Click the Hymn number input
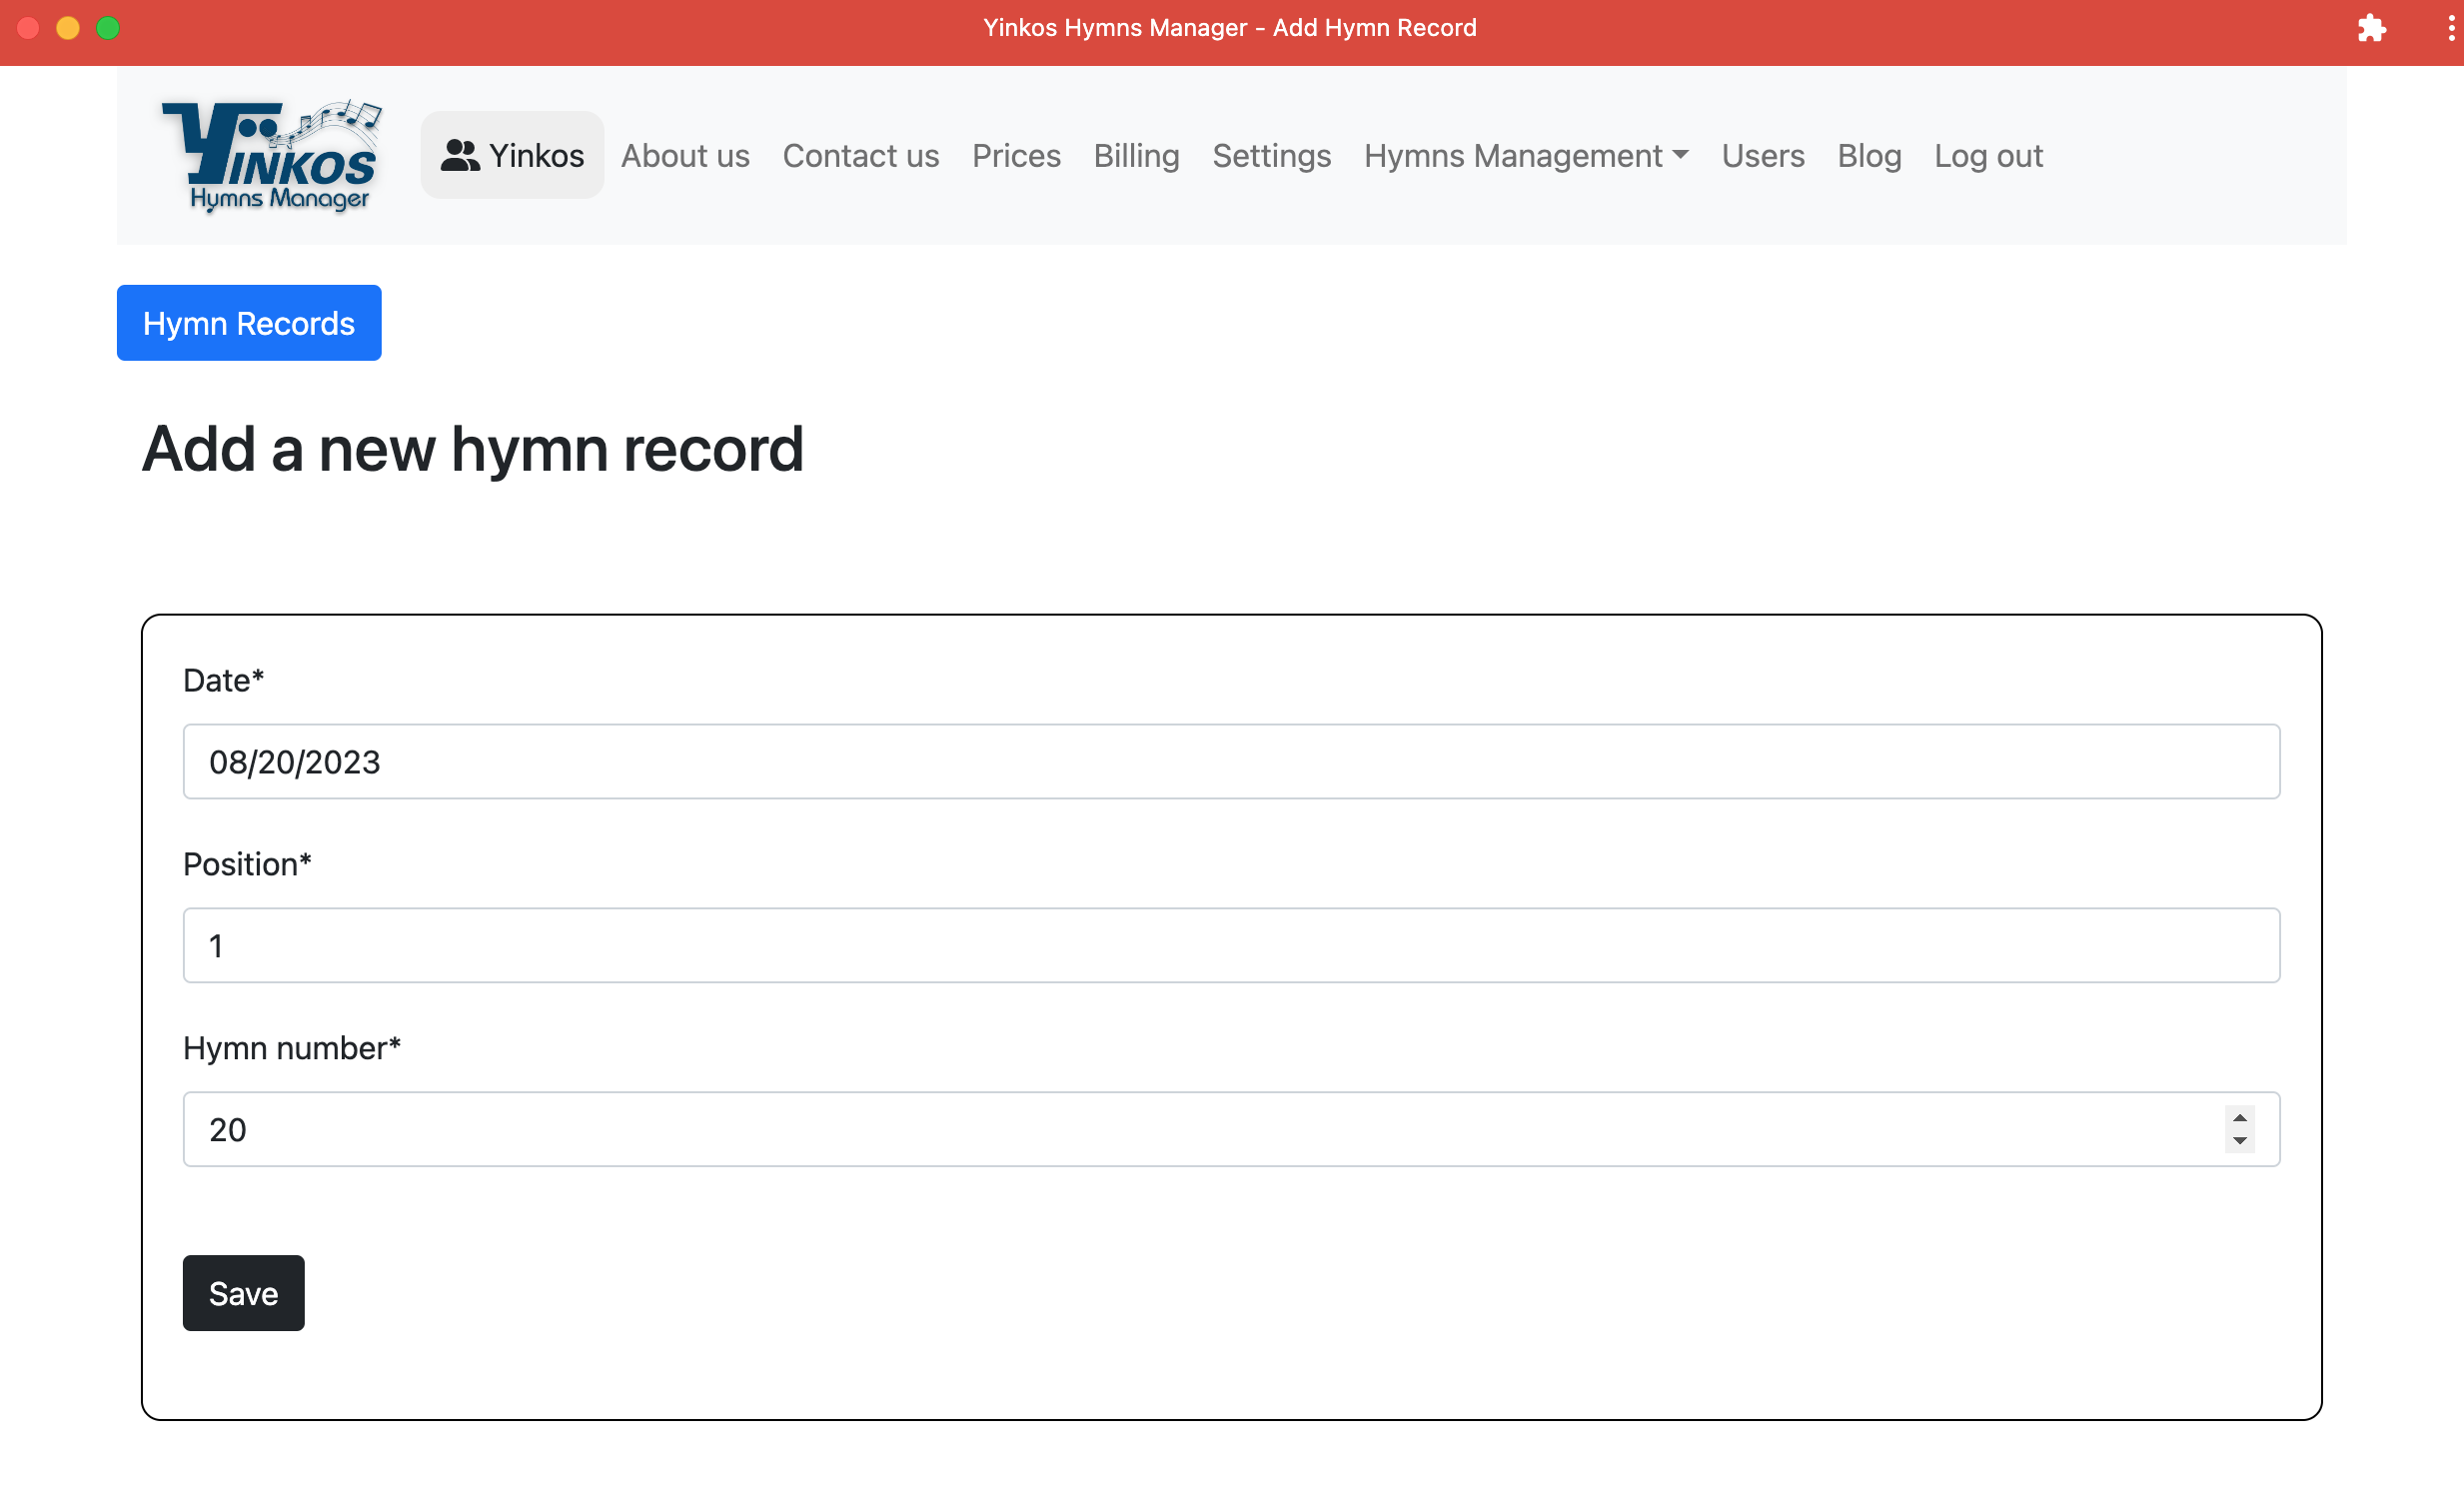 1231,1129
